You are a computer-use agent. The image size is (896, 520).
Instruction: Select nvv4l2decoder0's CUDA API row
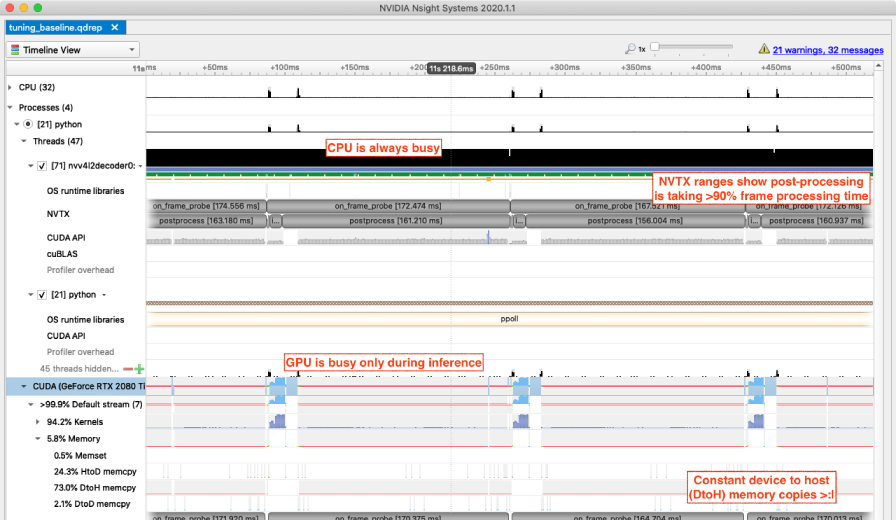coord(66,237)
